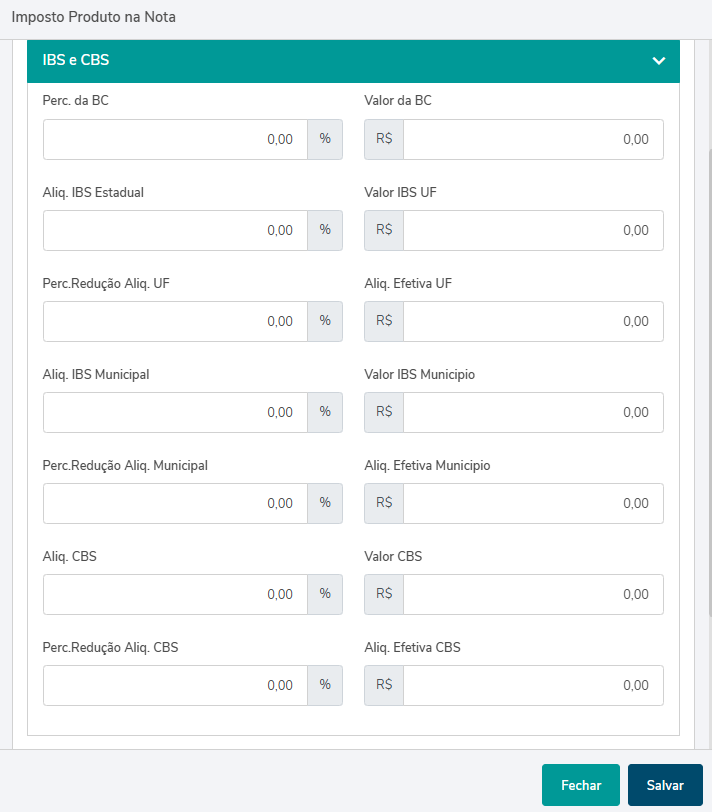The width and height of the screenshot is (712, 812).
Task: Select the Aliq. IBS Municipal input
Action: coord(176,412)
